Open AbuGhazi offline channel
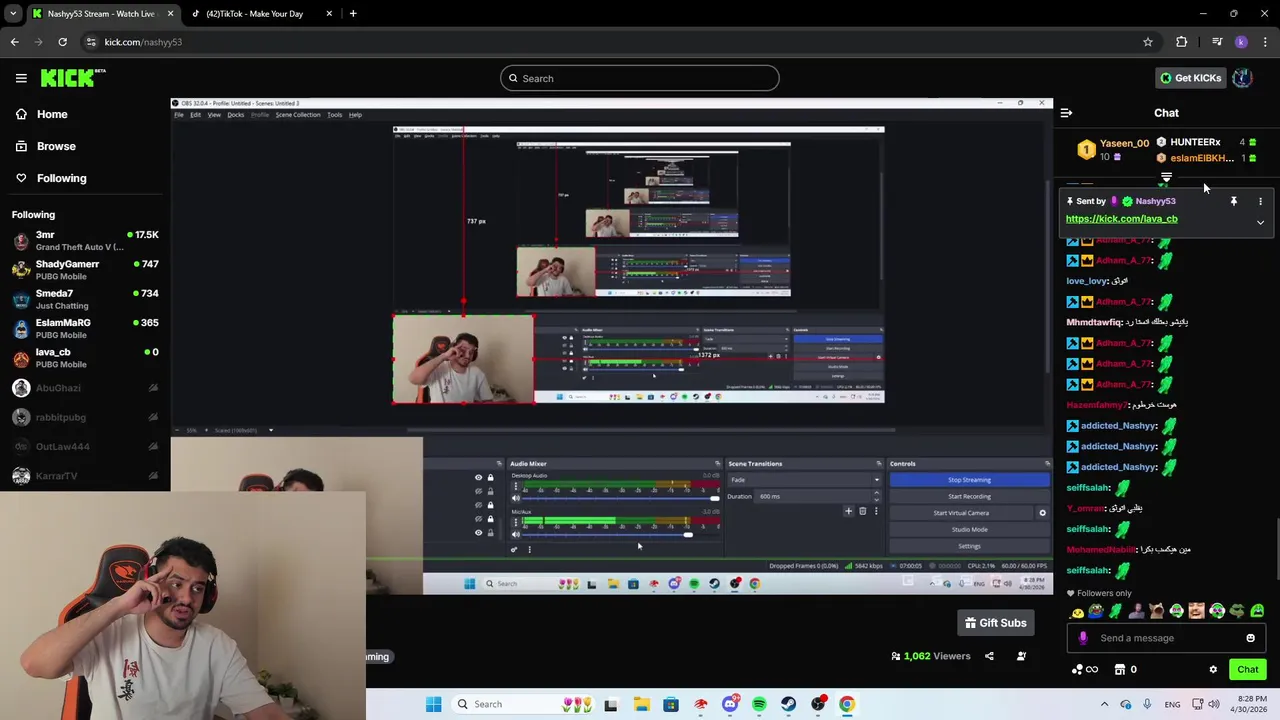Screen dimensions: 1280x720 click(85, 388)
